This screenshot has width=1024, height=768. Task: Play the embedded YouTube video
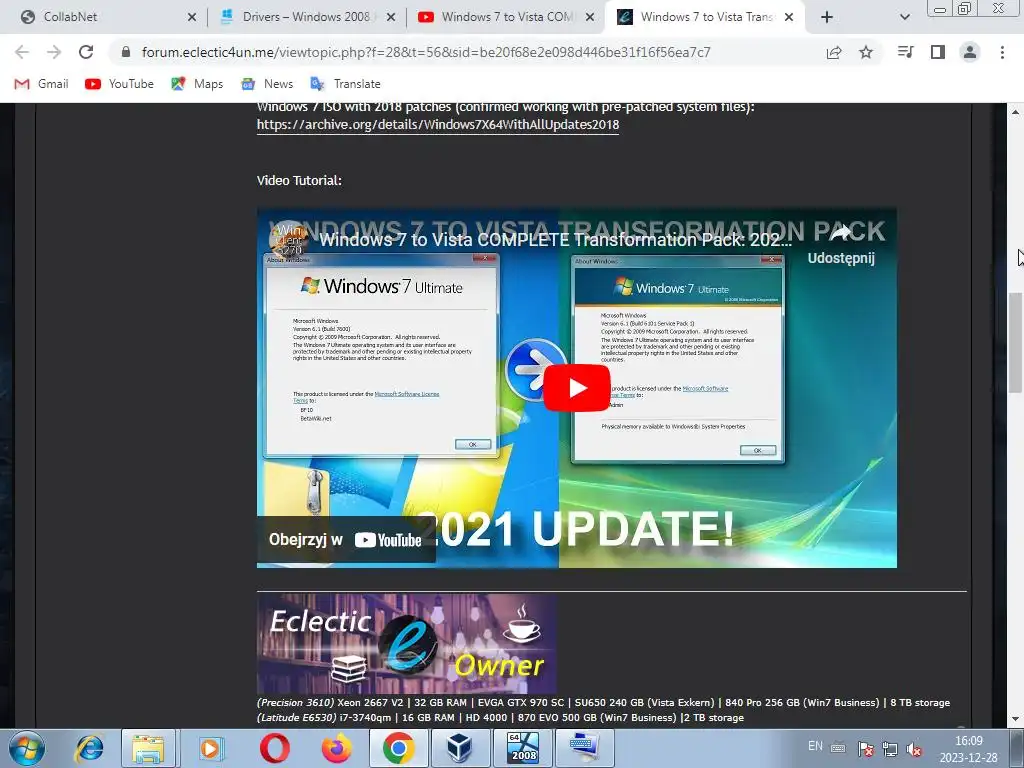pyautogui.click(x=577, y=388)
